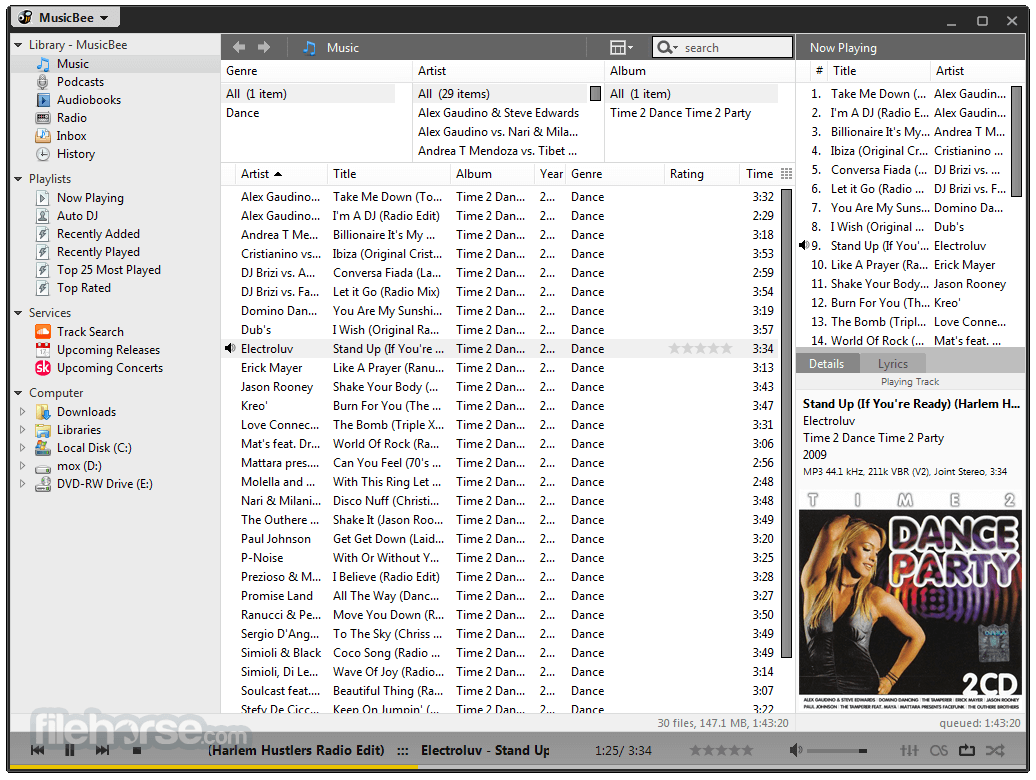Switch to the Lyrics tab
Screen dimensions: 1036x780
(x=893, y=363)
